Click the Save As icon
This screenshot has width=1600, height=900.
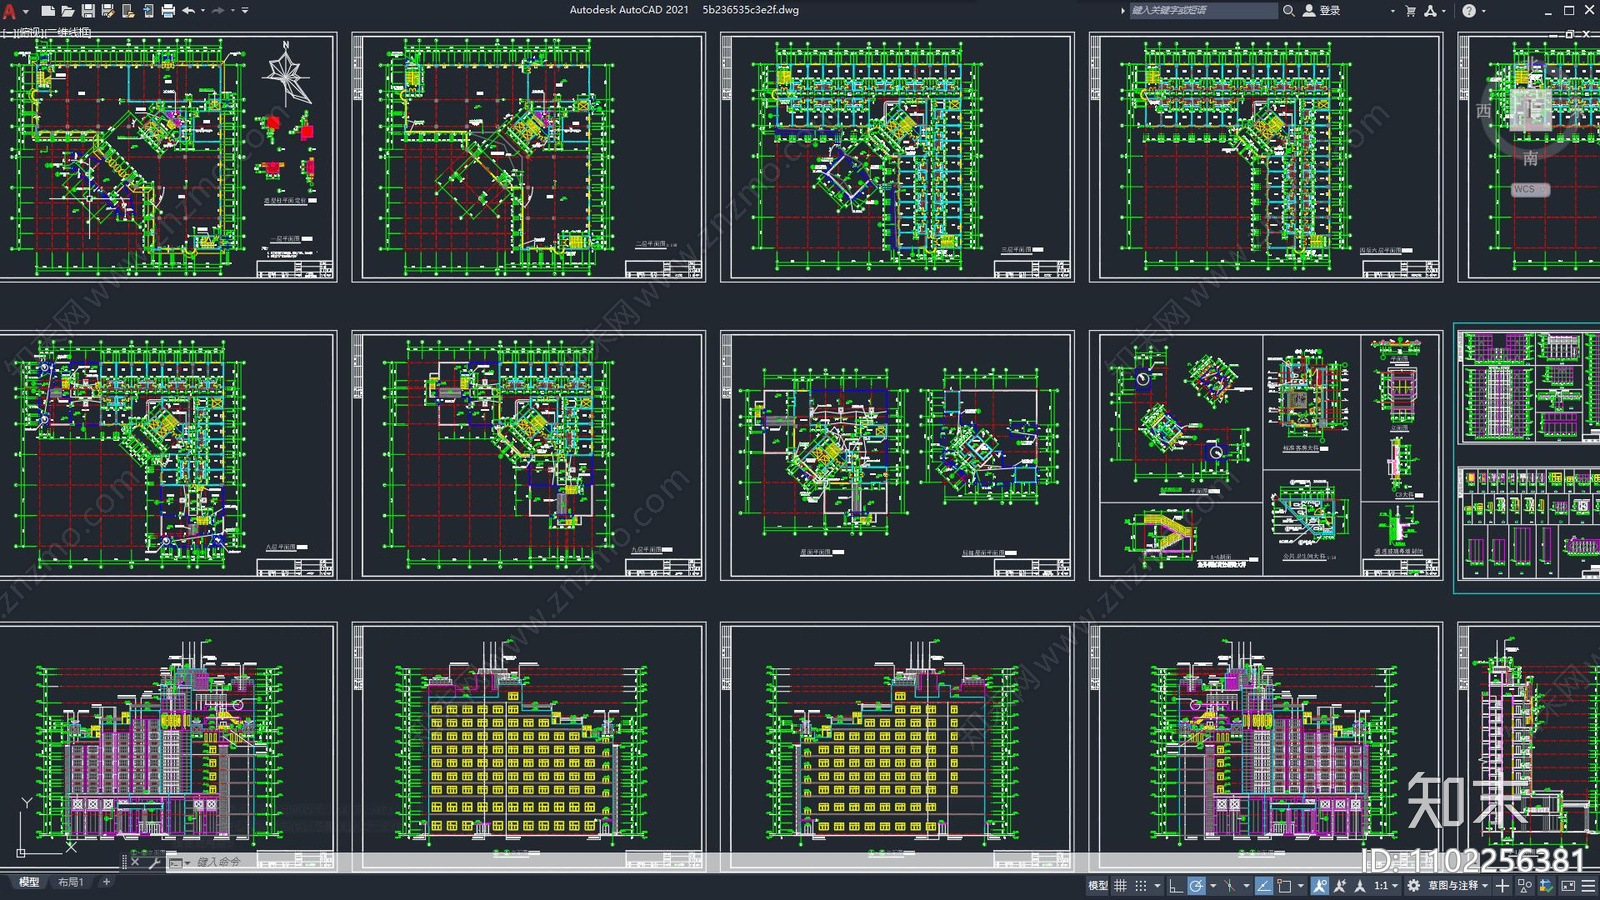coord(108,11)
